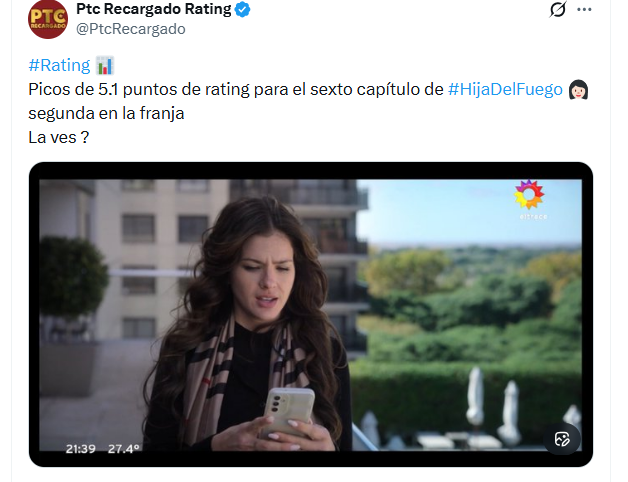This screenshot has width=628, height=482.
Task: Click the channel sun logo in the video frame
Action: (x=529, y=196)
